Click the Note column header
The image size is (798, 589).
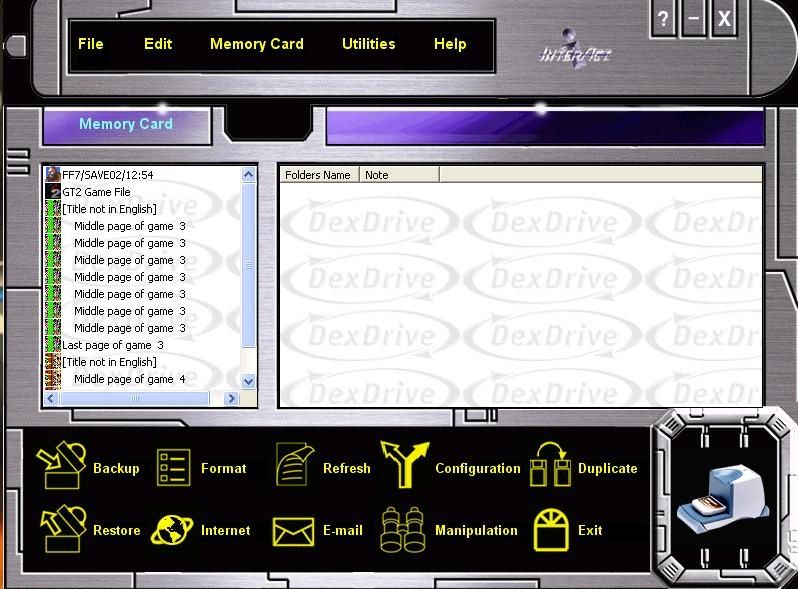pos(400,175)
